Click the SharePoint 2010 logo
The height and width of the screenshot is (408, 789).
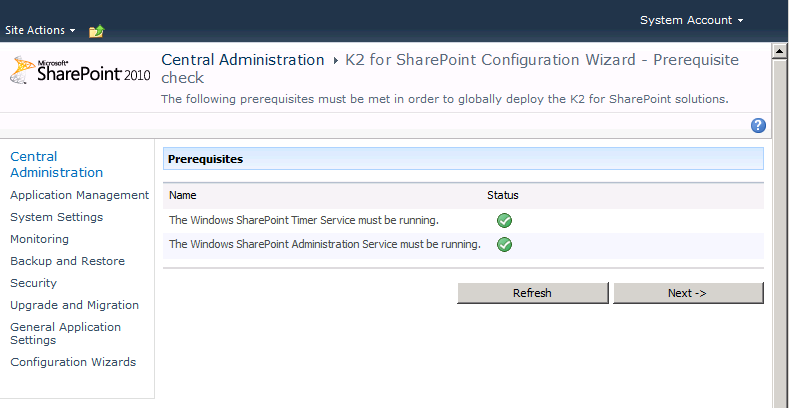[x=81, y=70]
